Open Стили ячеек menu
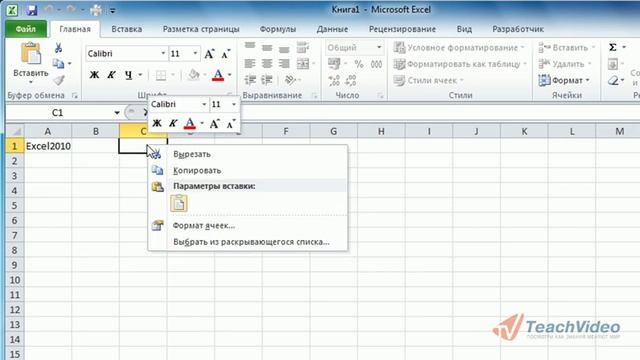Image resolution: width=640 pixels, height=360 pixels. pyautogui.click(x=428, y=80)
